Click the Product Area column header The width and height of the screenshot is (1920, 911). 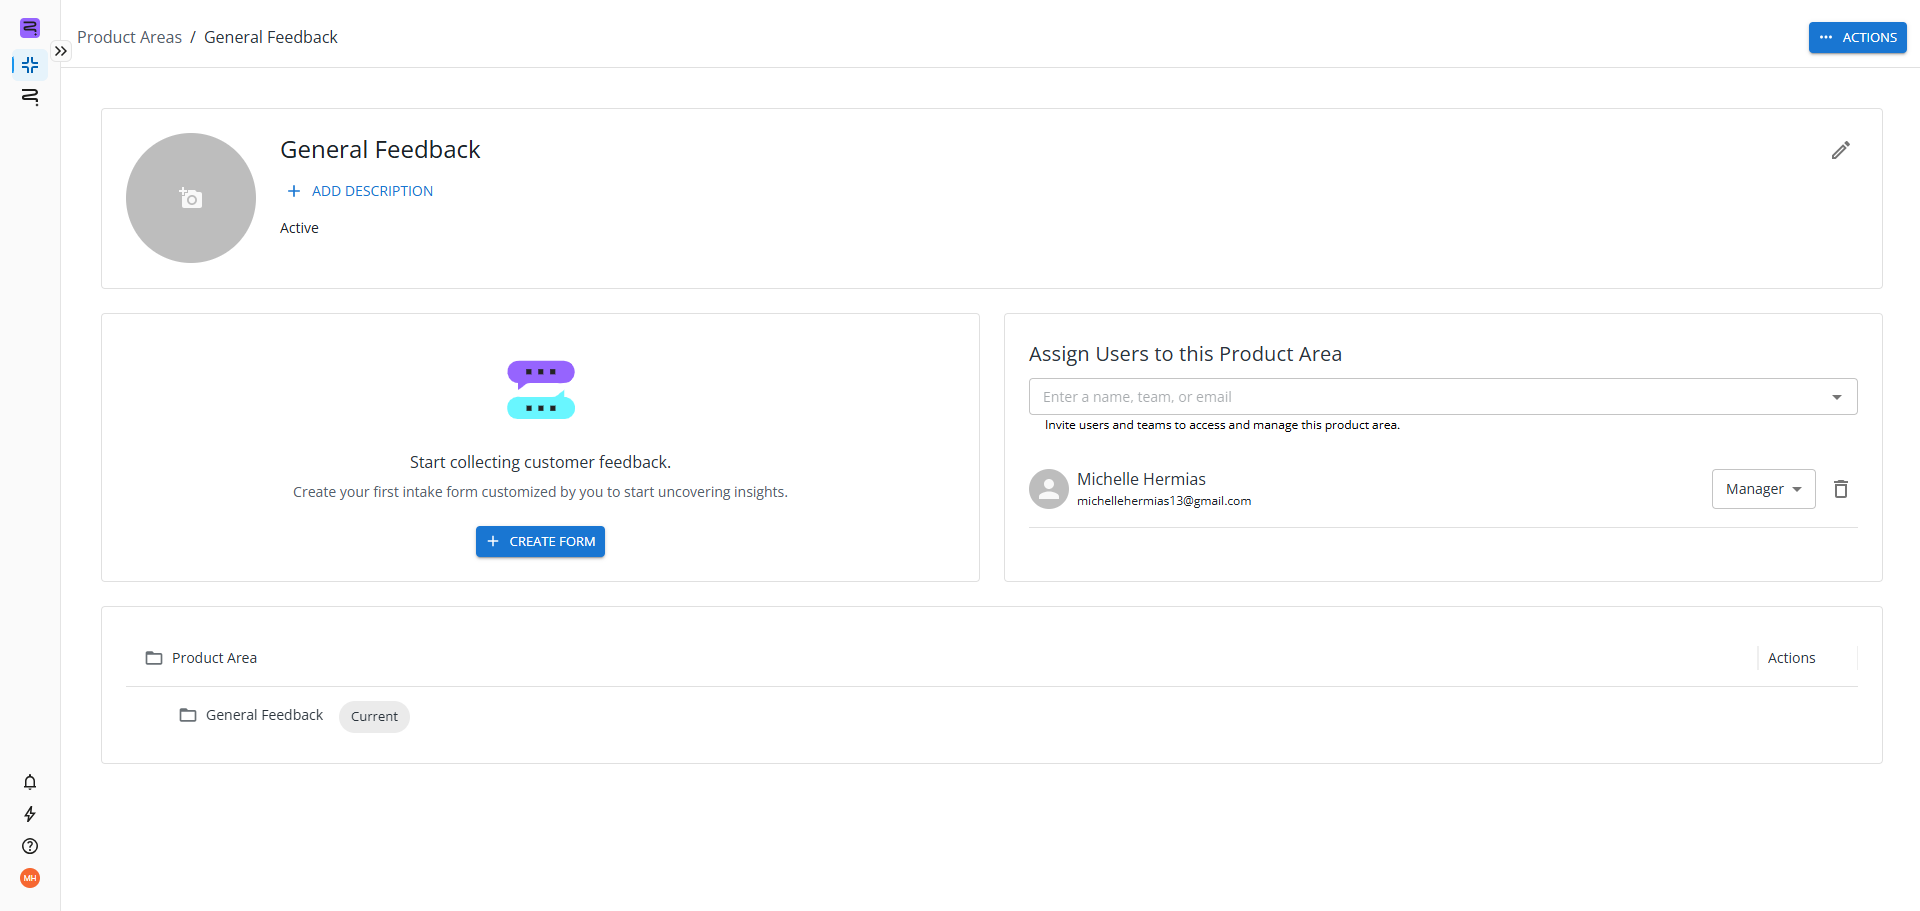(x=214, y=658)
